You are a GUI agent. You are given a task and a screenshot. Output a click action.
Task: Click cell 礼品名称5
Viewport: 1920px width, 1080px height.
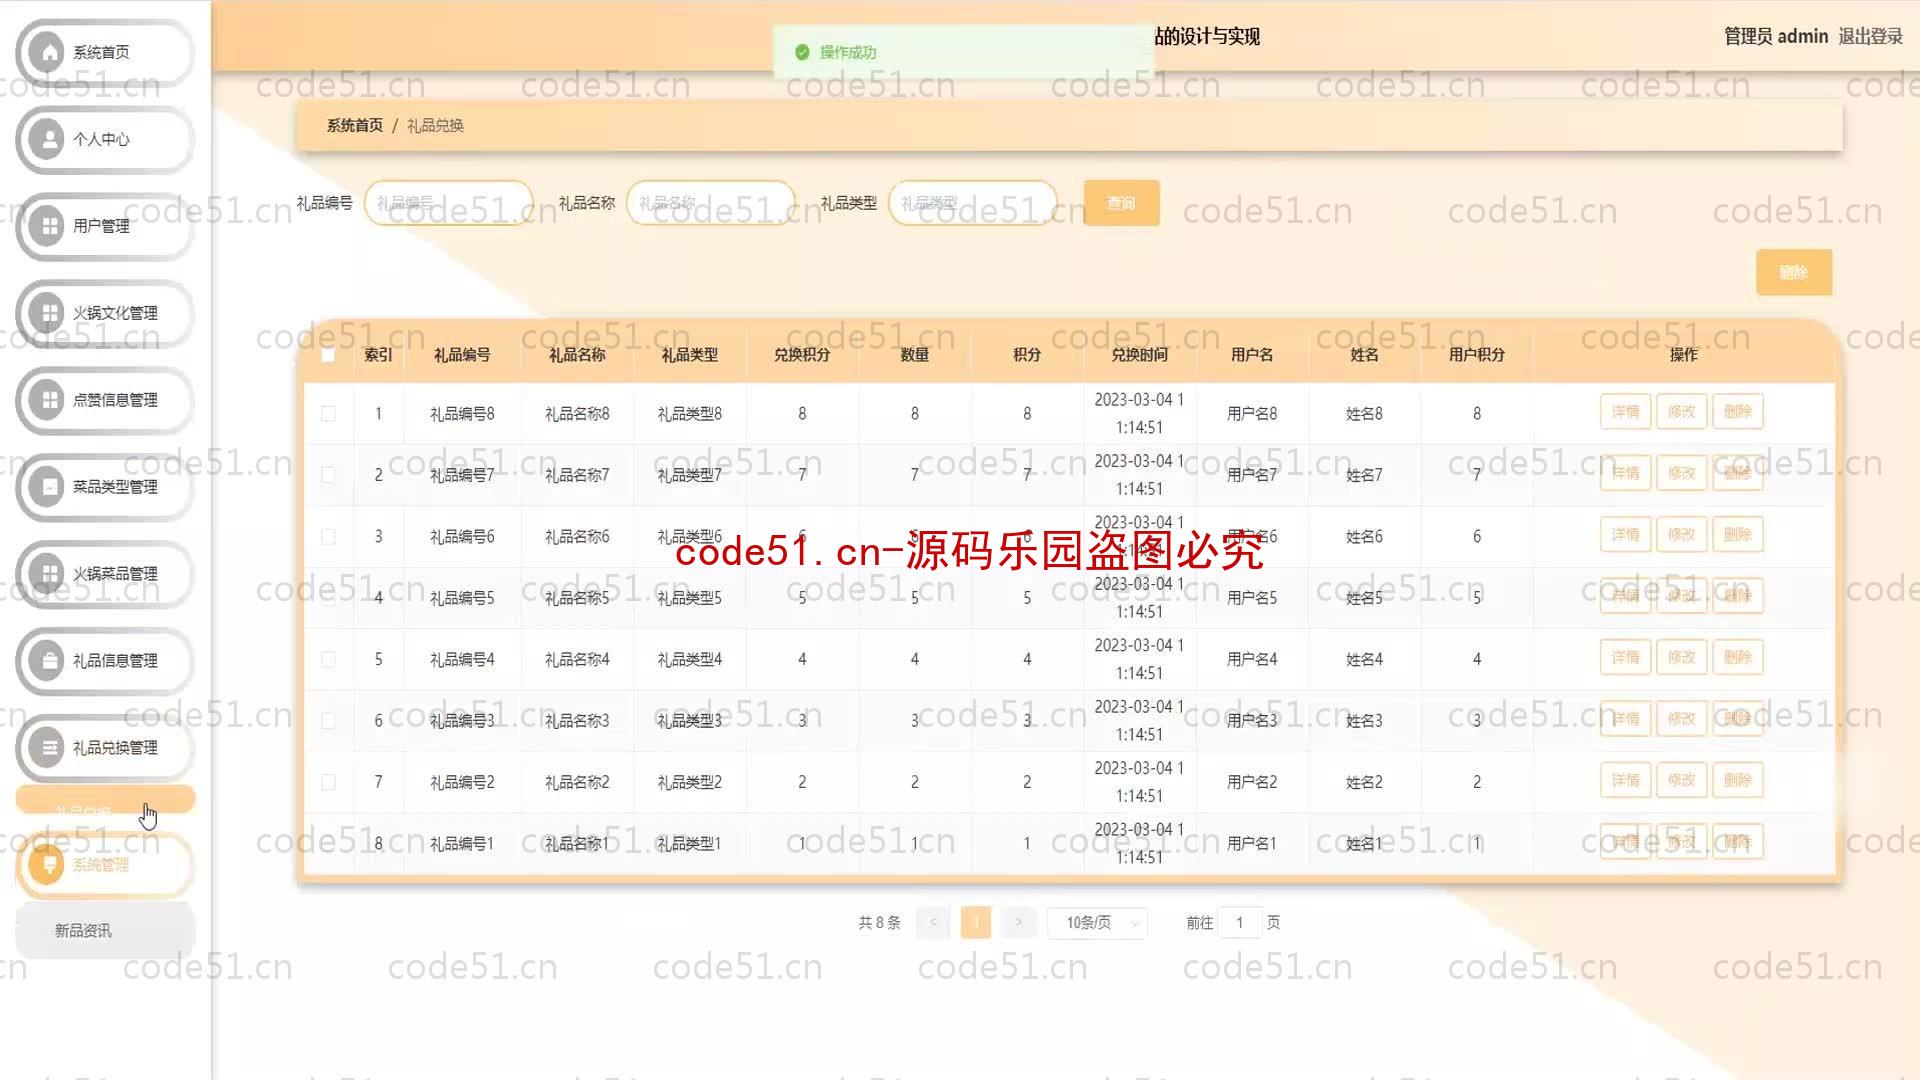(577, 598)
